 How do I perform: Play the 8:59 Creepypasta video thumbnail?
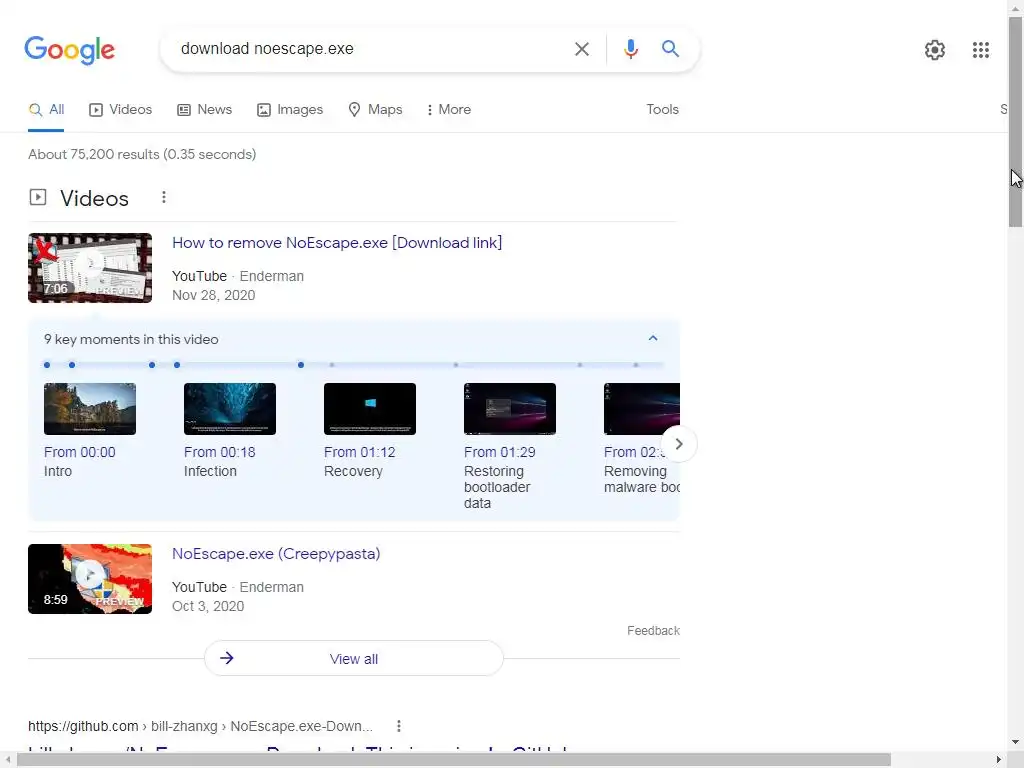point(90,579)
